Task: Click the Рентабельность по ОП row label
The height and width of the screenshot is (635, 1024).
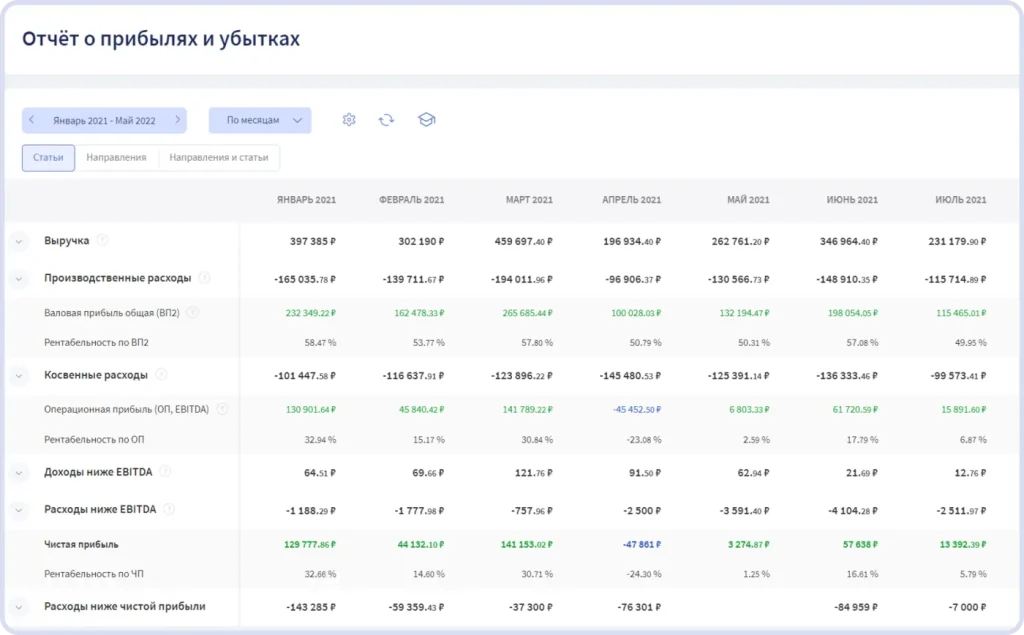Action: tap(94, 440)
